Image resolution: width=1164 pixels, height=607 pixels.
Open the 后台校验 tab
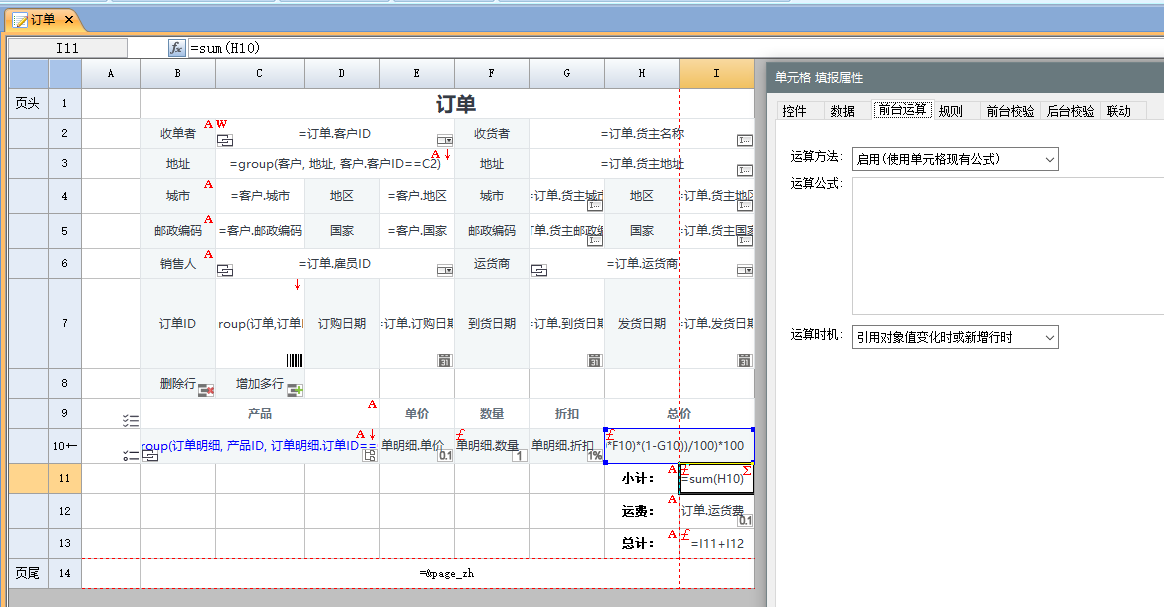1070,111
